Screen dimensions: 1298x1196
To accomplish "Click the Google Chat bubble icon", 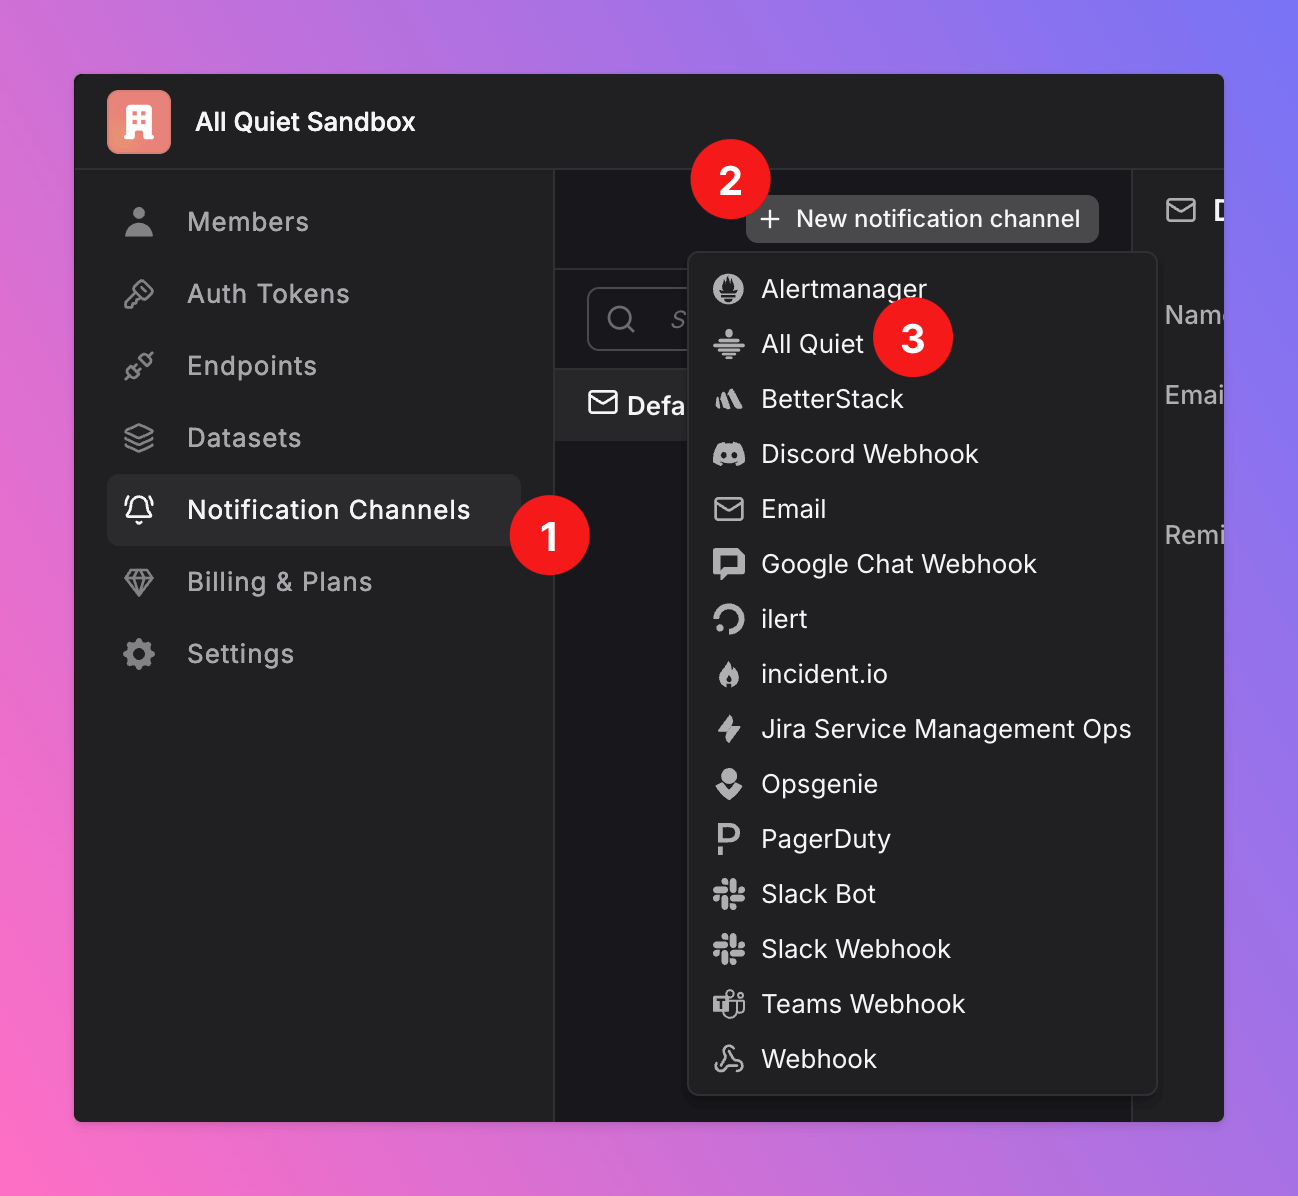I will pos(729,564).
